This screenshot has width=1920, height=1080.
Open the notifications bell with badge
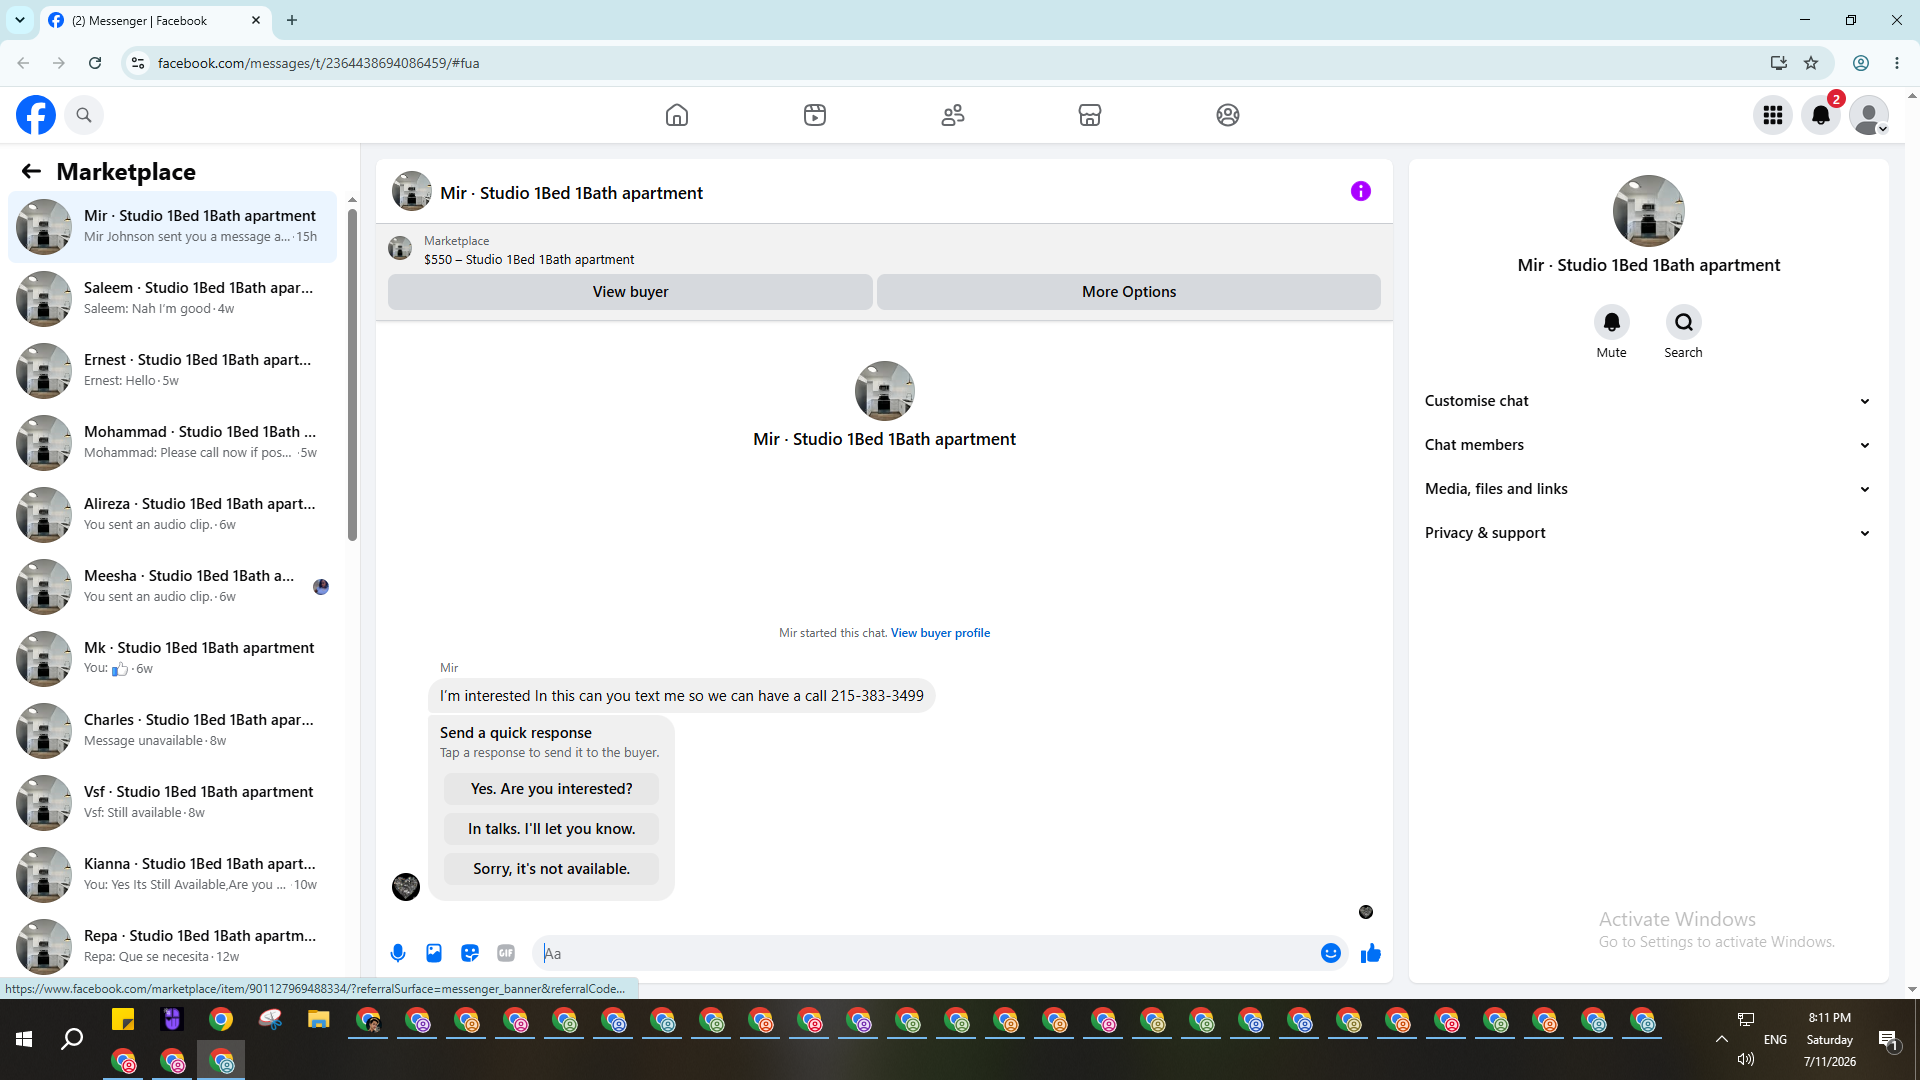(x=1821, y=115)
